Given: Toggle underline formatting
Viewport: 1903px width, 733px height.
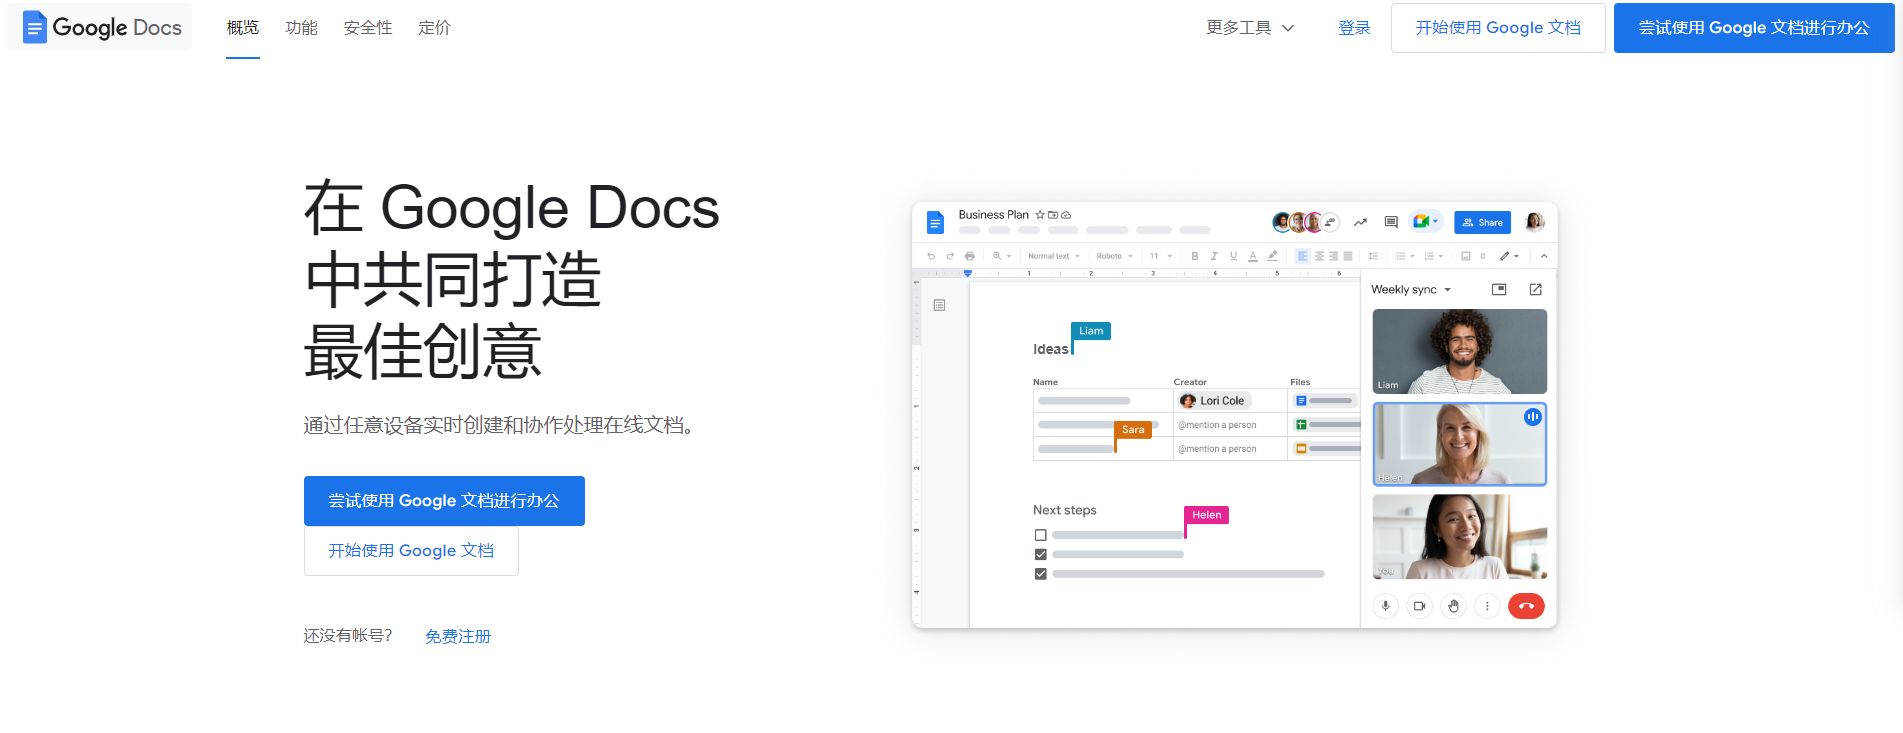Looking at the screenshot, I should tap(1233, 256).
